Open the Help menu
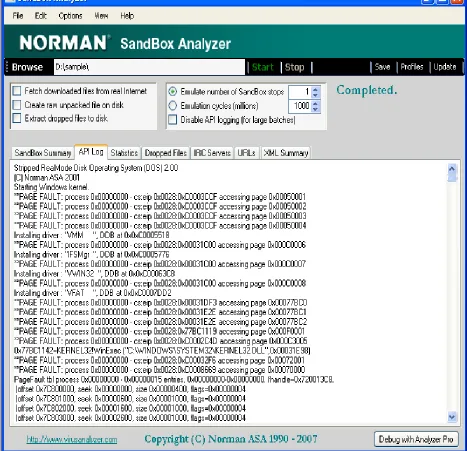The width and height of the screenshot is (467, 451). 127,16
